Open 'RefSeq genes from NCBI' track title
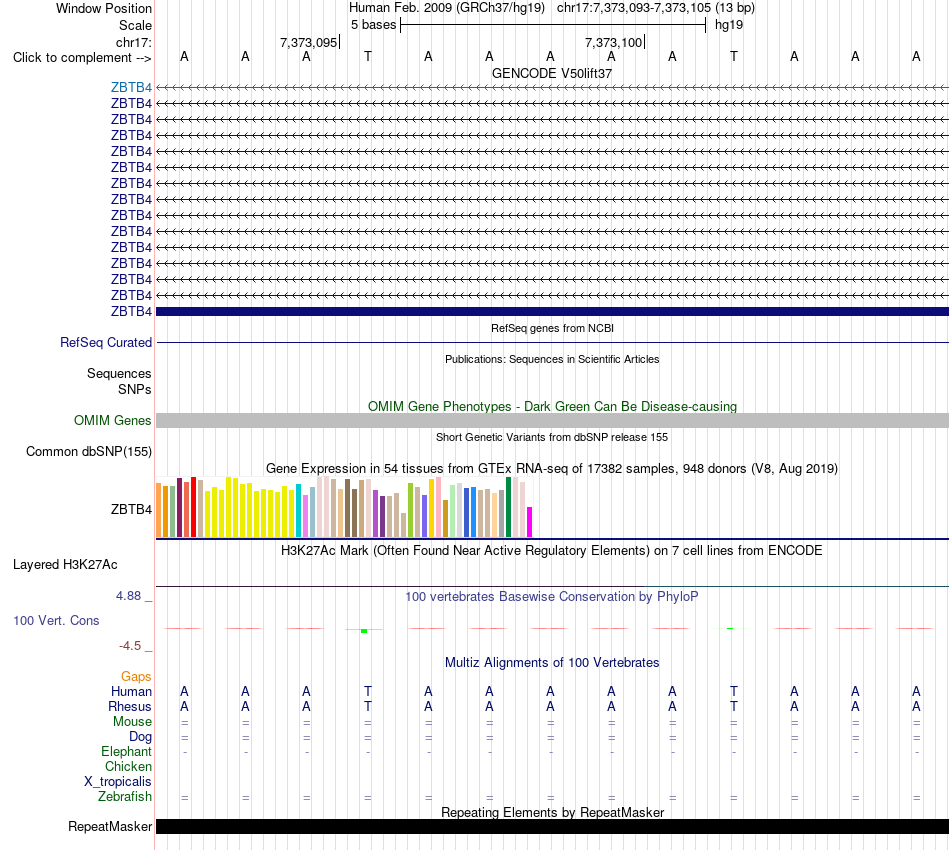Image resolution: width=950 pixels, height=850 pixels. tap(552, 328)
